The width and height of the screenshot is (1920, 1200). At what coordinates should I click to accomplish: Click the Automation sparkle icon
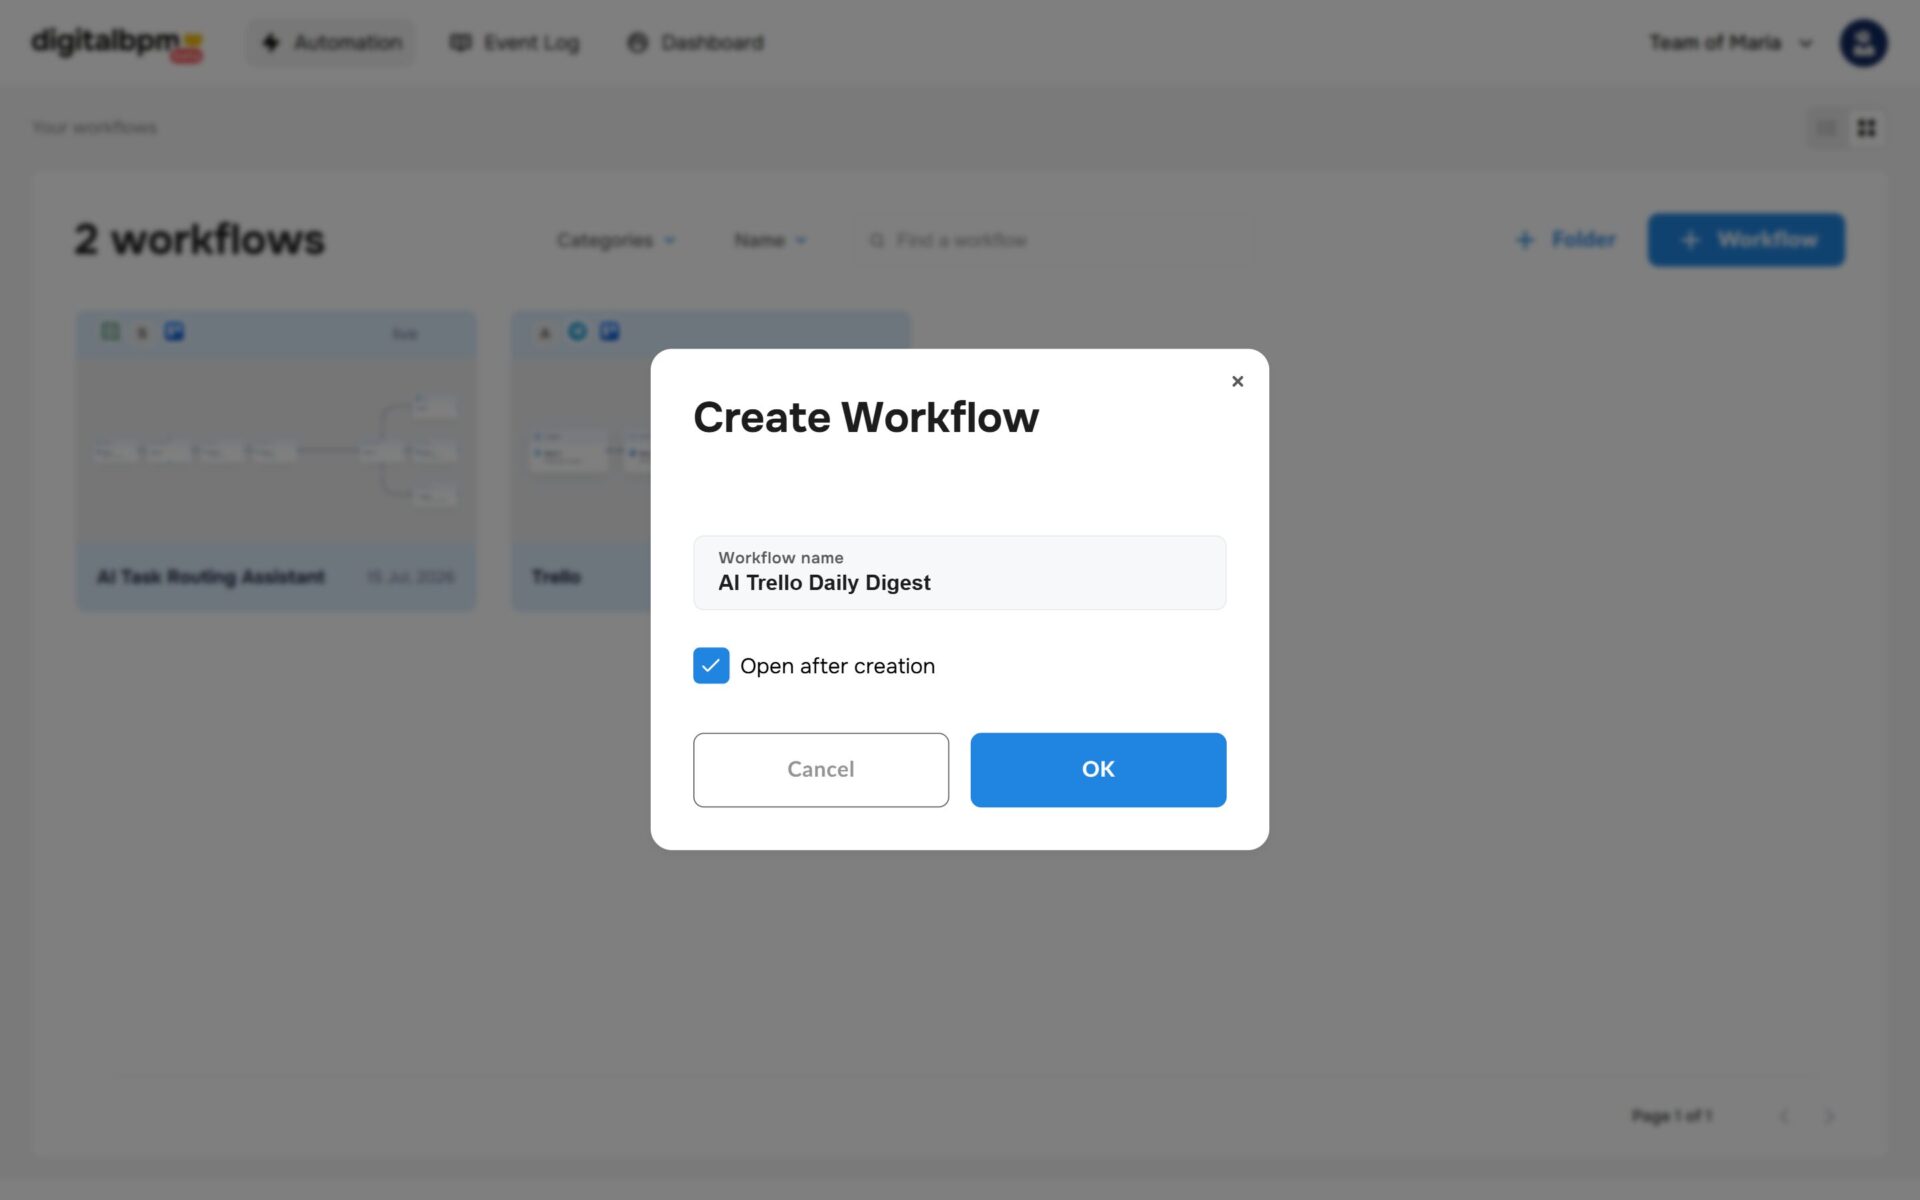click(x=270, y=43)
